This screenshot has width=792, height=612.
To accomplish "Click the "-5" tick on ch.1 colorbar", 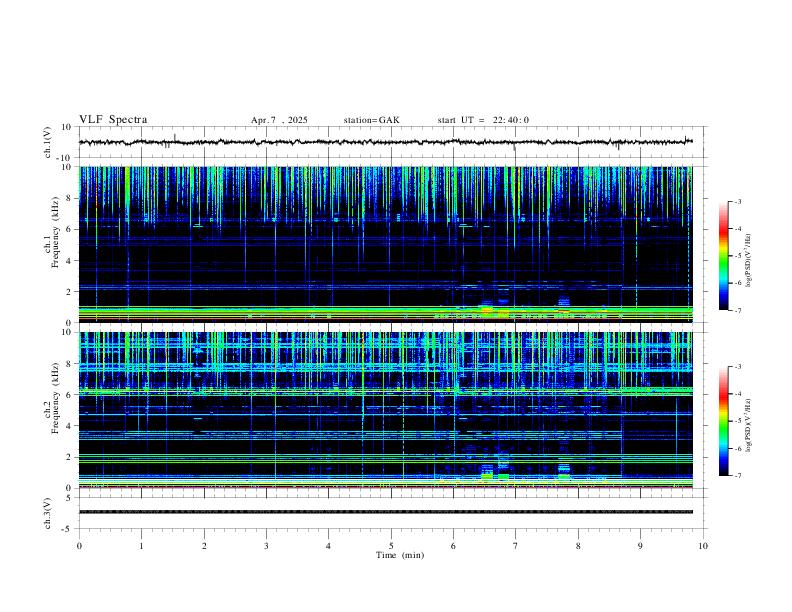I will [x=737, y=256].
